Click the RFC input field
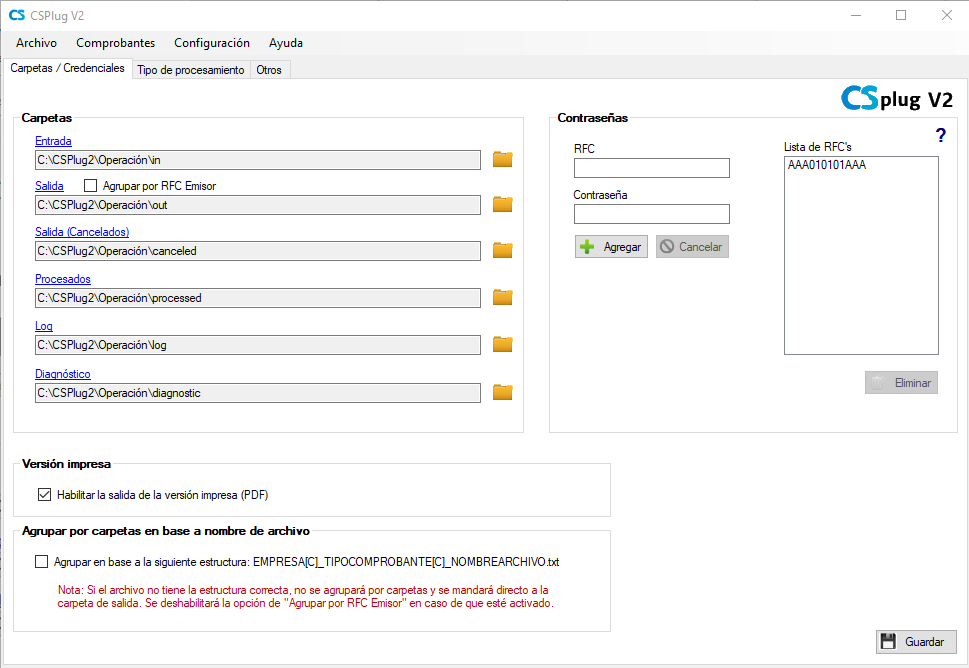969x668 pixels. pyautogui.click(x=652, y=168)
